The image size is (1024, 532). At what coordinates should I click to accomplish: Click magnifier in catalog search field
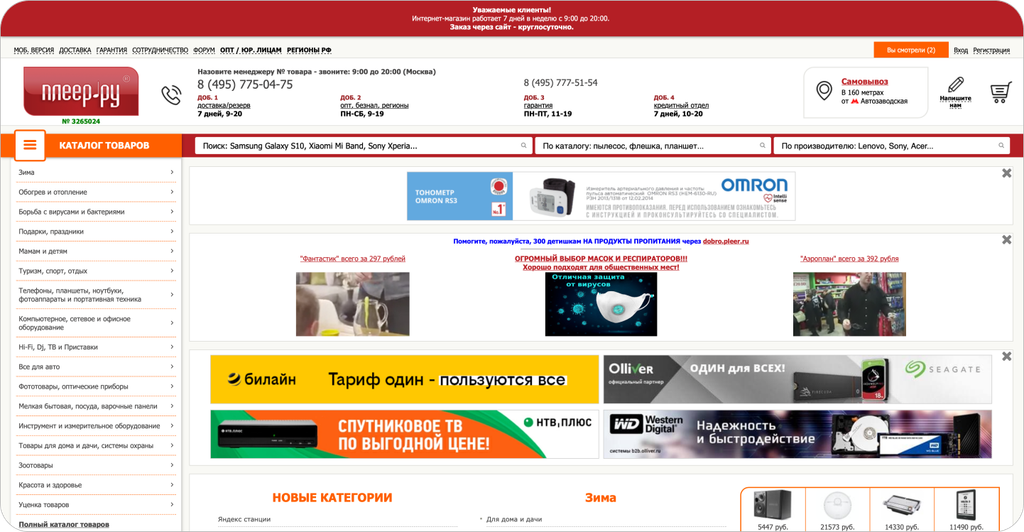click(x=762, y=146)
